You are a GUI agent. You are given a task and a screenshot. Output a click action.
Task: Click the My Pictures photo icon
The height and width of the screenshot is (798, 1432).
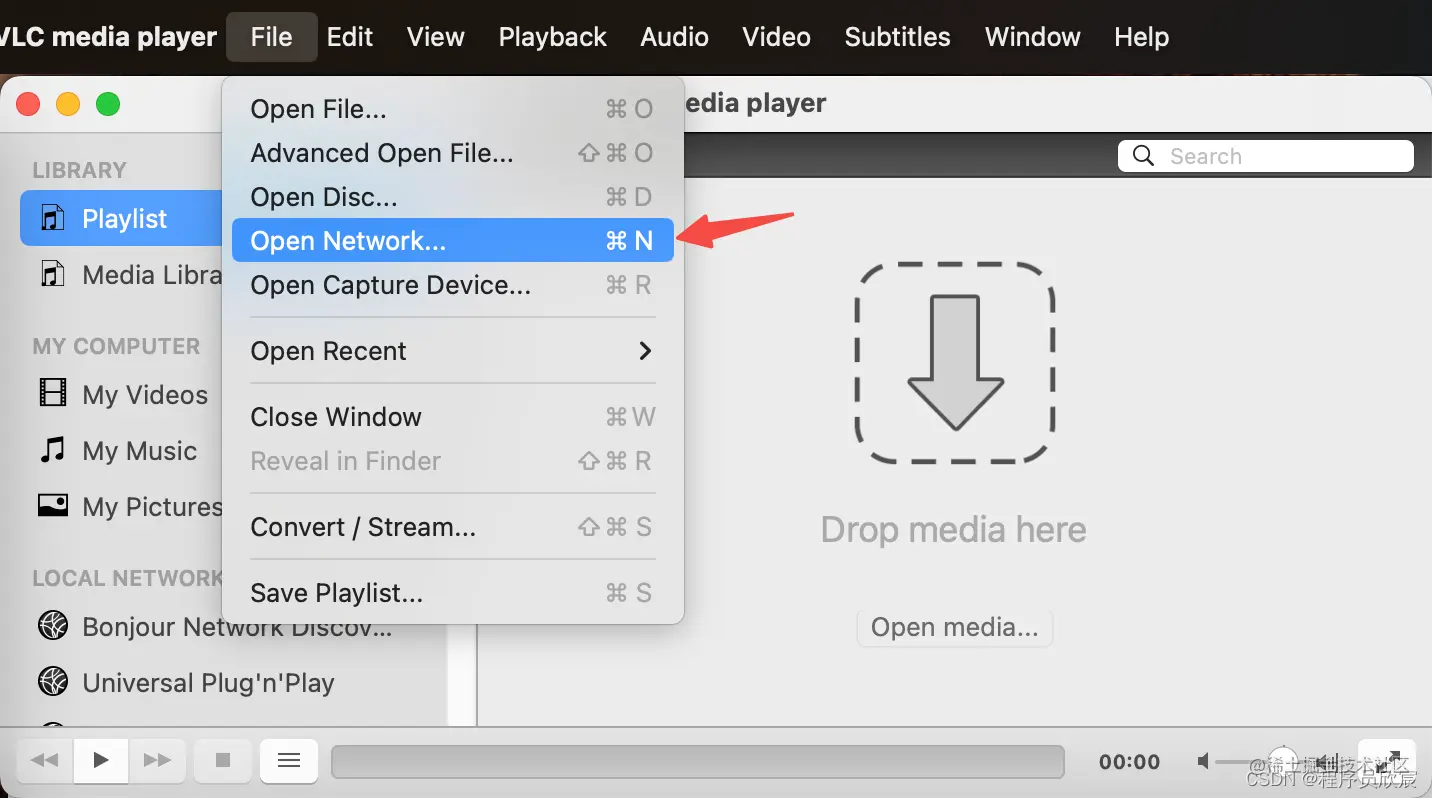tap(52, 505)
